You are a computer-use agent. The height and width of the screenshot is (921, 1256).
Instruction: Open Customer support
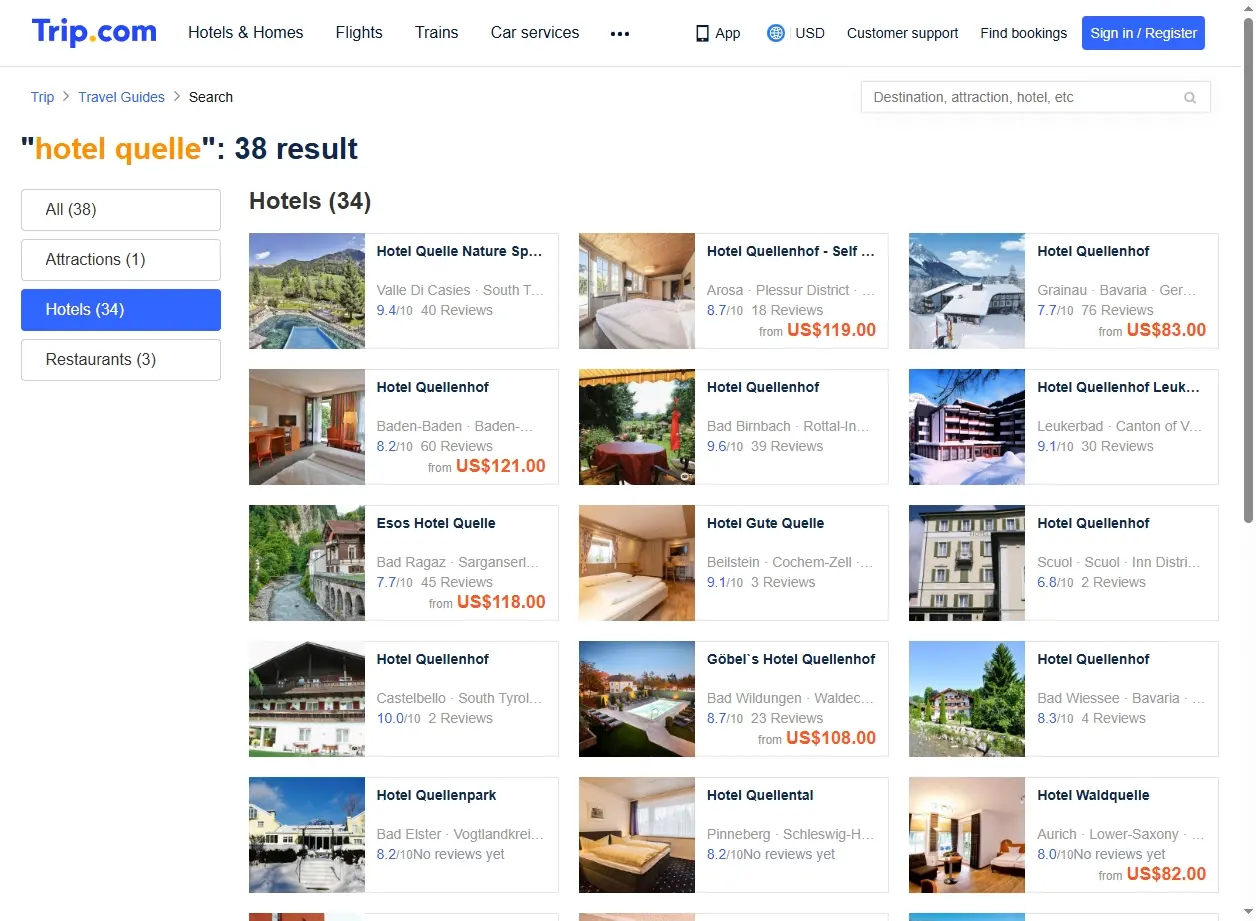point(902,33)
